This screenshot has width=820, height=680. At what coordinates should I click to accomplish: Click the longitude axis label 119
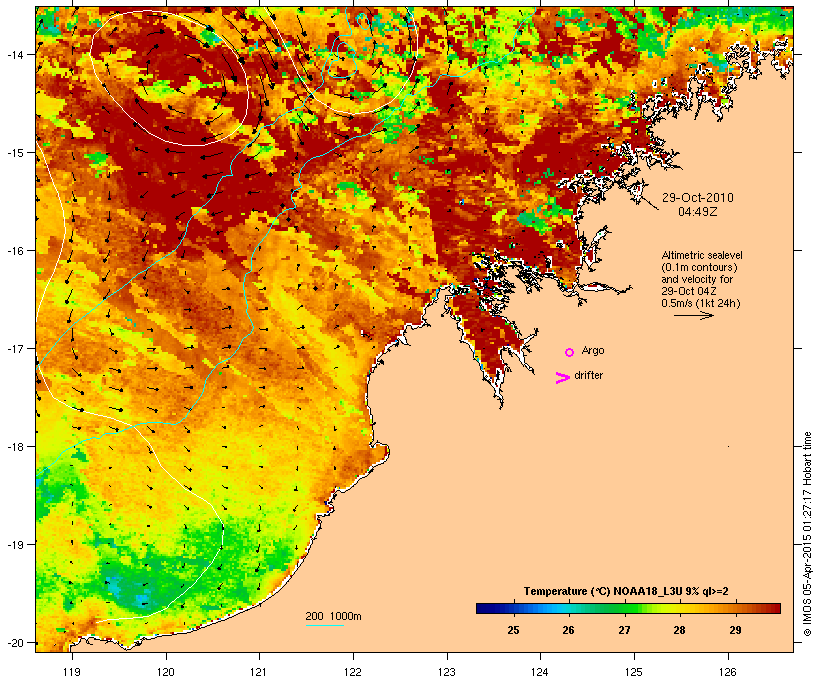point(72,672)
